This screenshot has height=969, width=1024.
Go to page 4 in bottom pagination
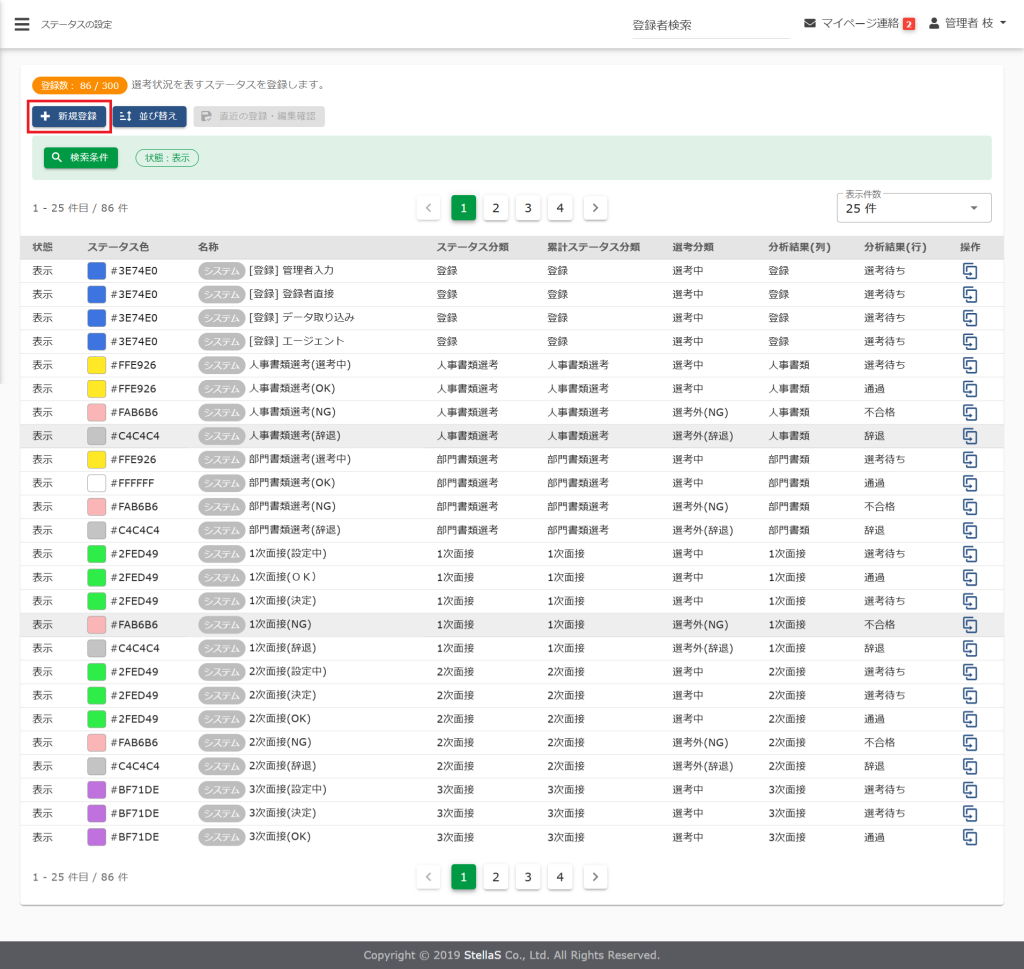(x=560, y=877)
